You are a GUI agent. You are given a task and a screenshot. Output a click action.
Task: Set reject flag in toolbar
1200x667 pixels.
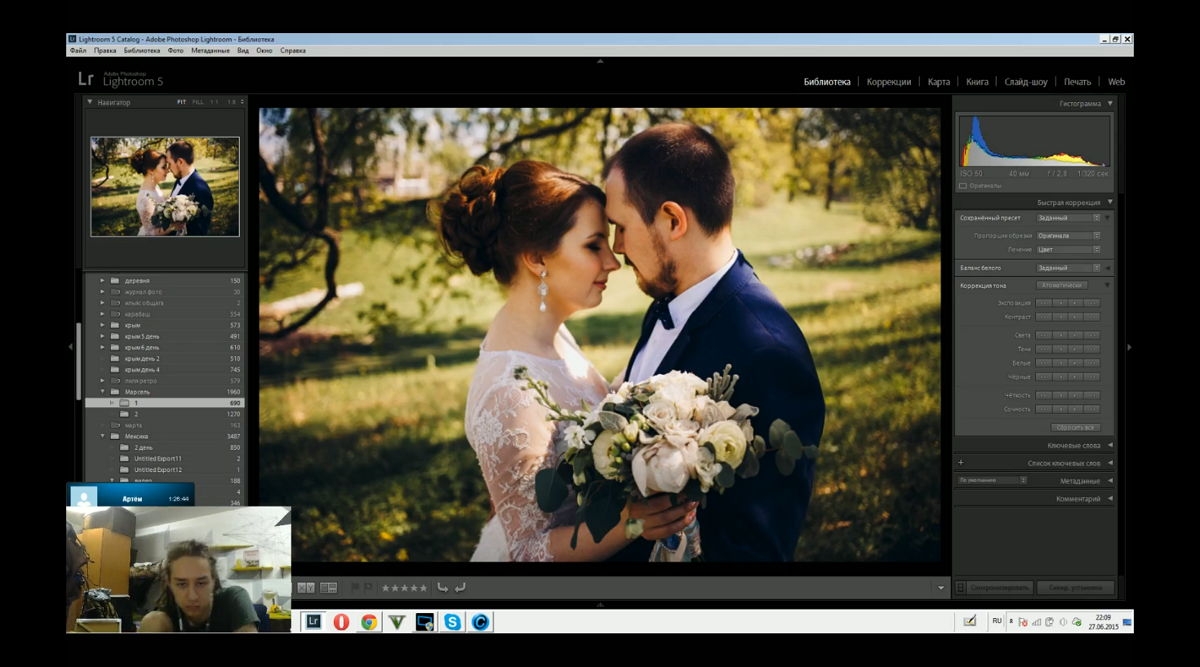368,587
